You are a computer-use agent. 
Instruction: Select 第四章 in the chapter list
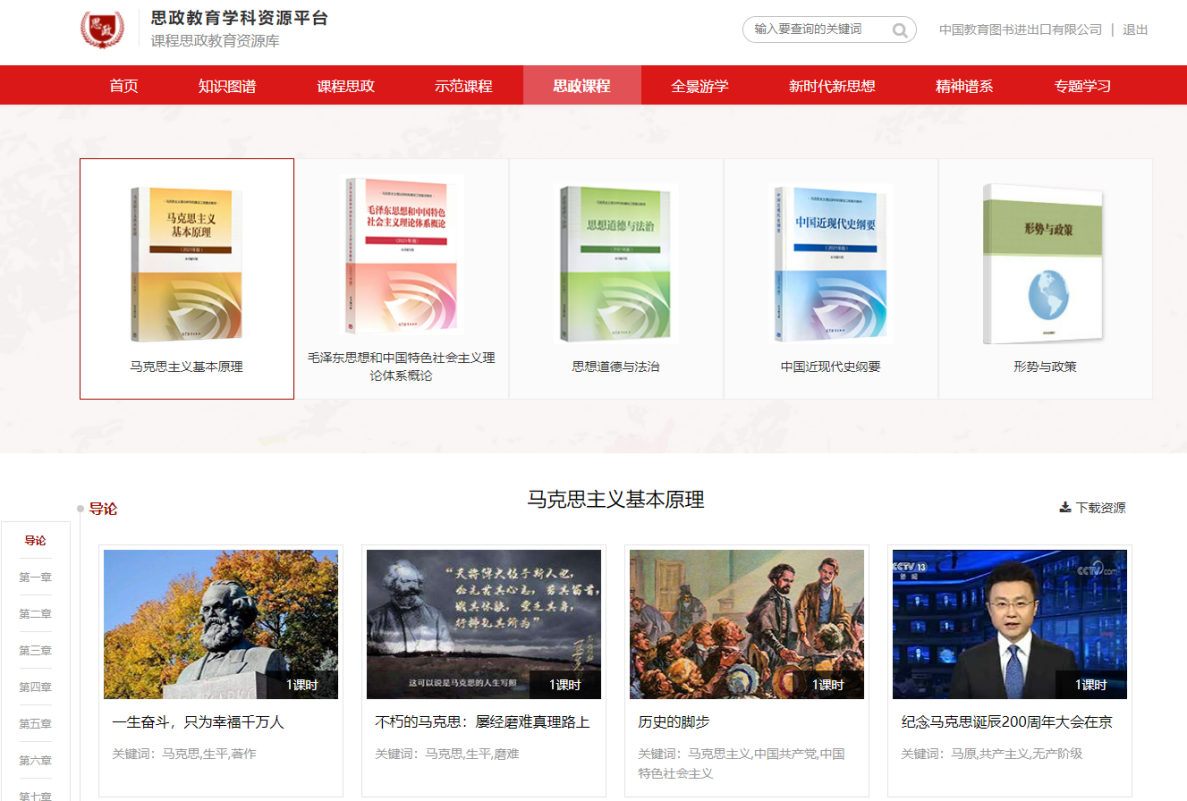pos(35,687)
